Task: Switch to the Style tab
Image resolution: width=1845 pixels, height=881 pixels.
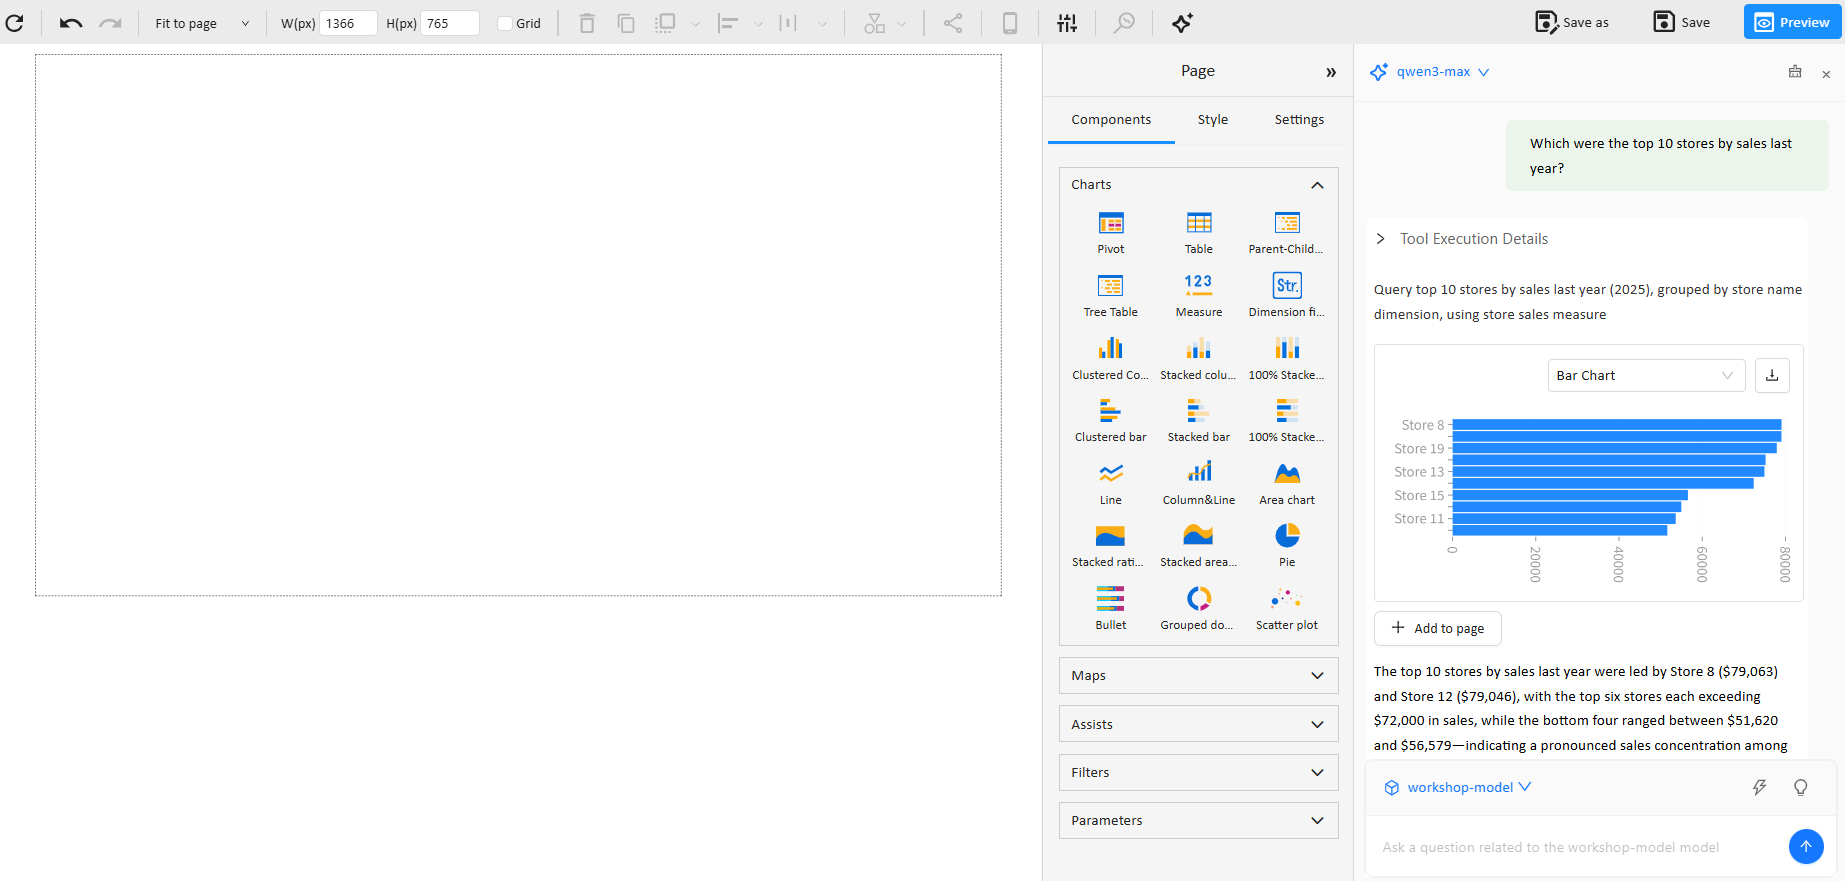Action: click(1212, 120)
